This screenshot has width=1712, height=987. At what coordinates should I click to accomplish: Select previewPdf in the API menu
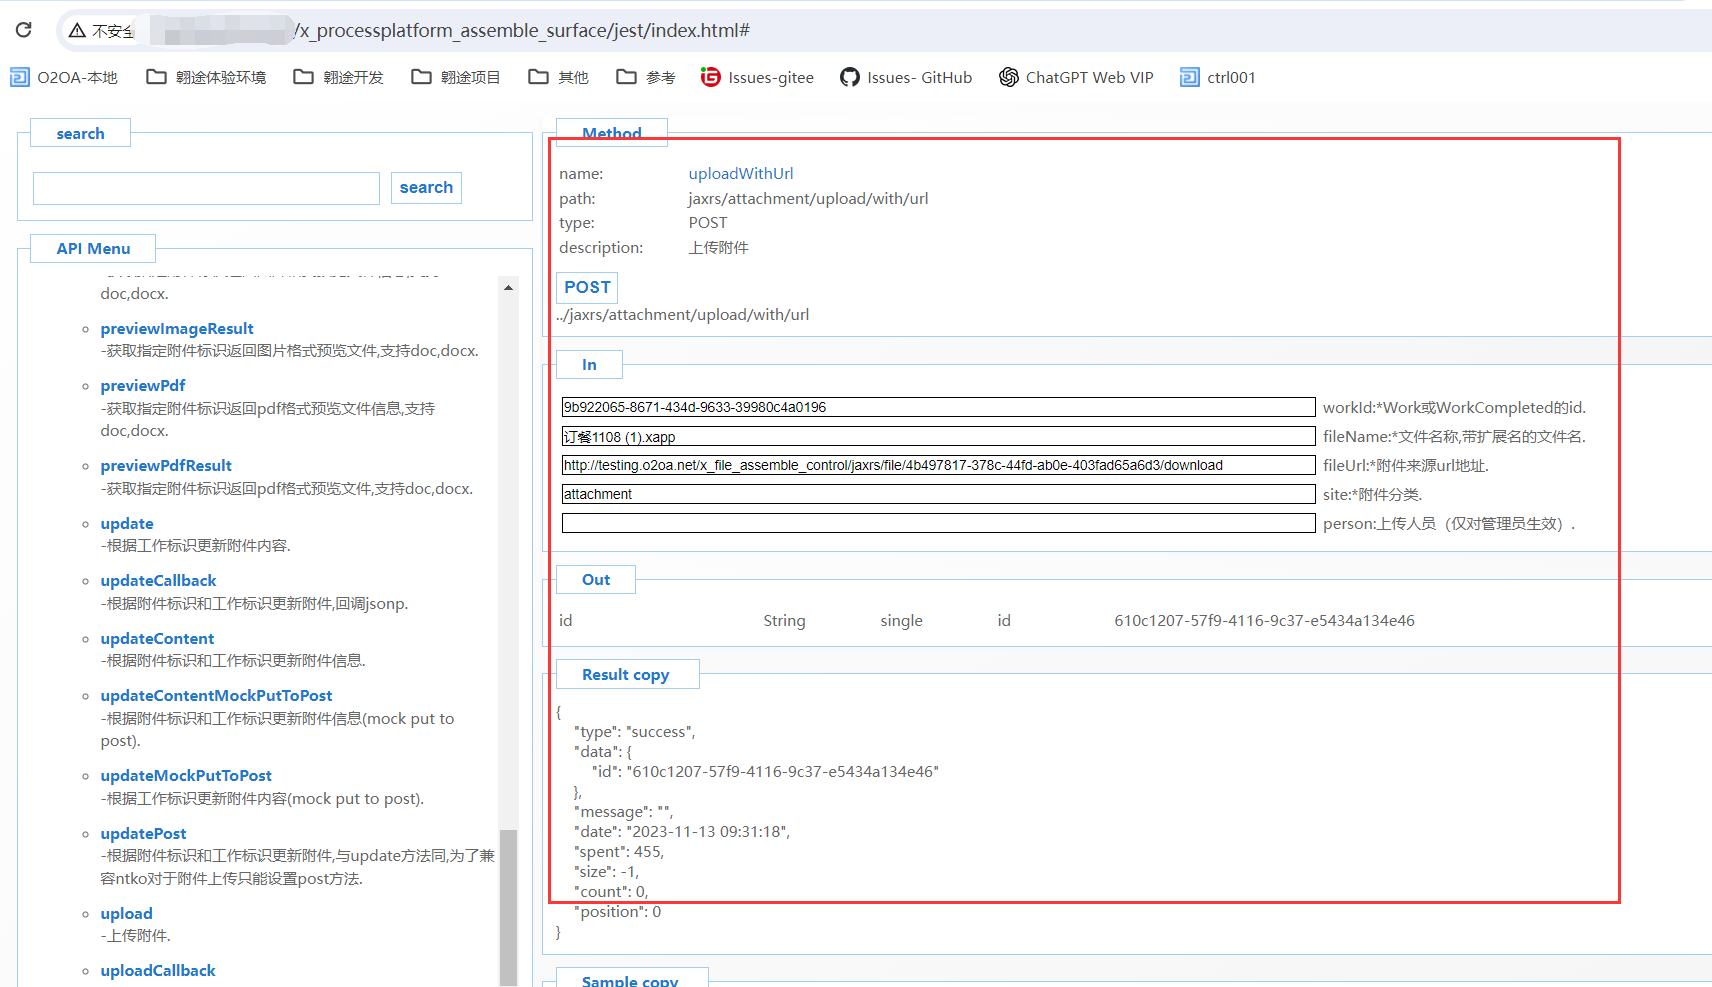click(x=143, y=386)
